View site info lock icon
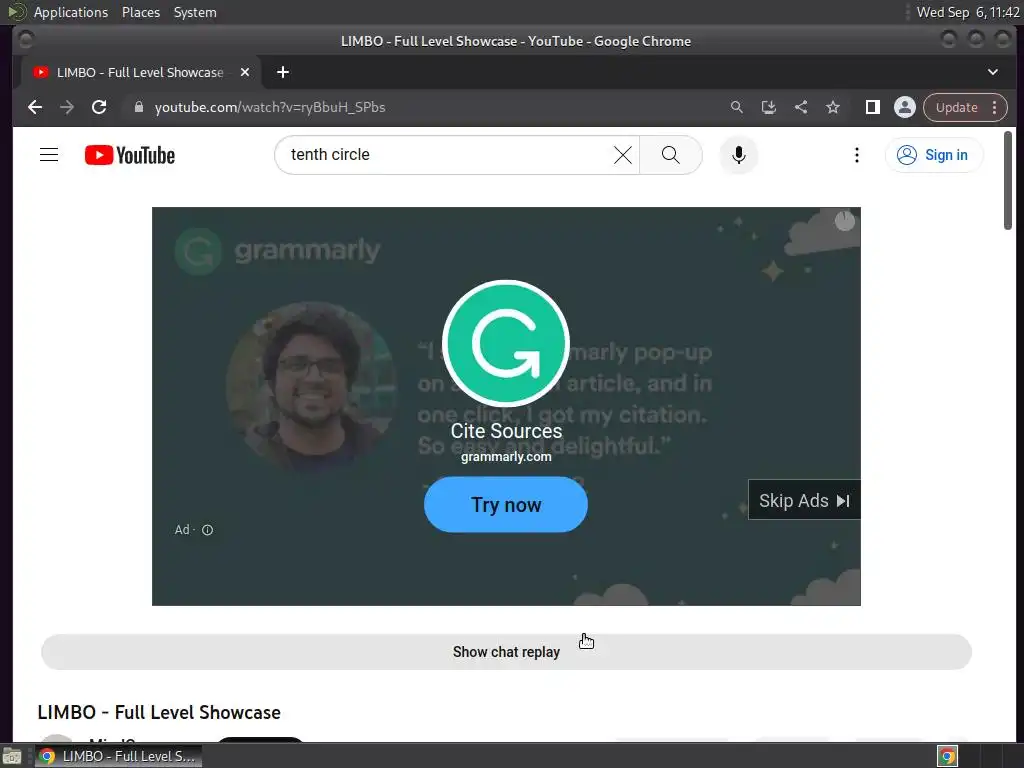 click(138, 107)
